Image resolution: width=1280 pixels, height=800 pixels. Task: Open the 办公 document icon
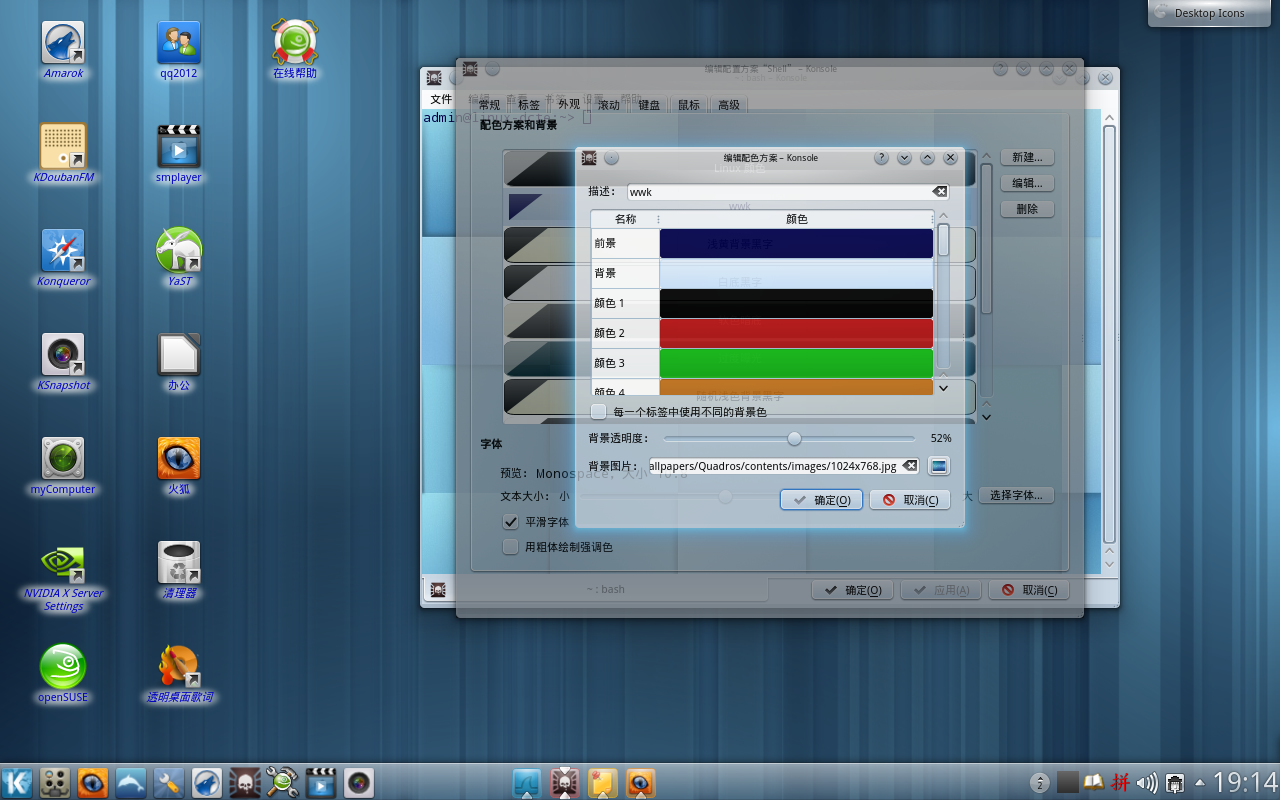point(179,360)
